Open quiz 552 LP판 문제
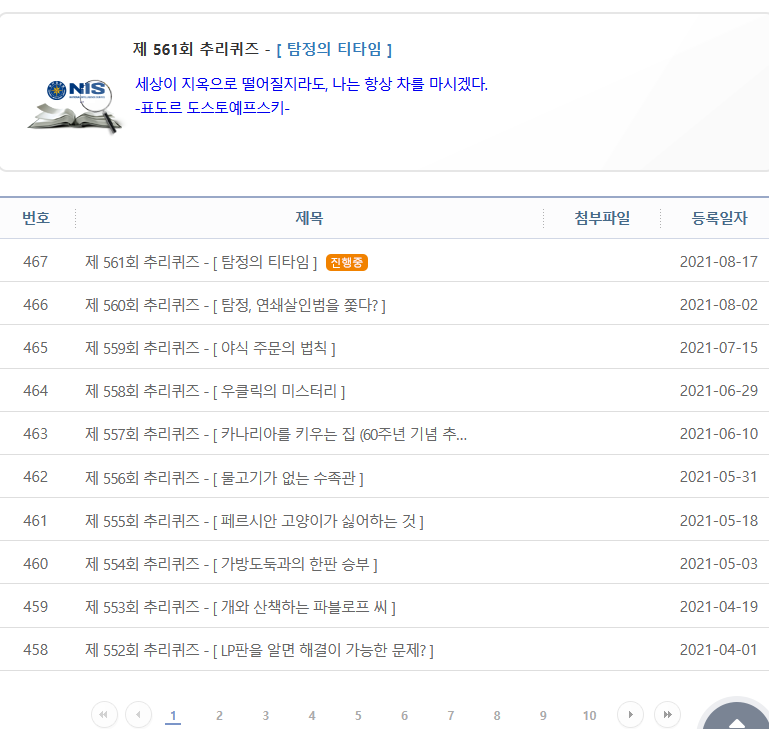This screenshot has height=729, width=769. 259,650
